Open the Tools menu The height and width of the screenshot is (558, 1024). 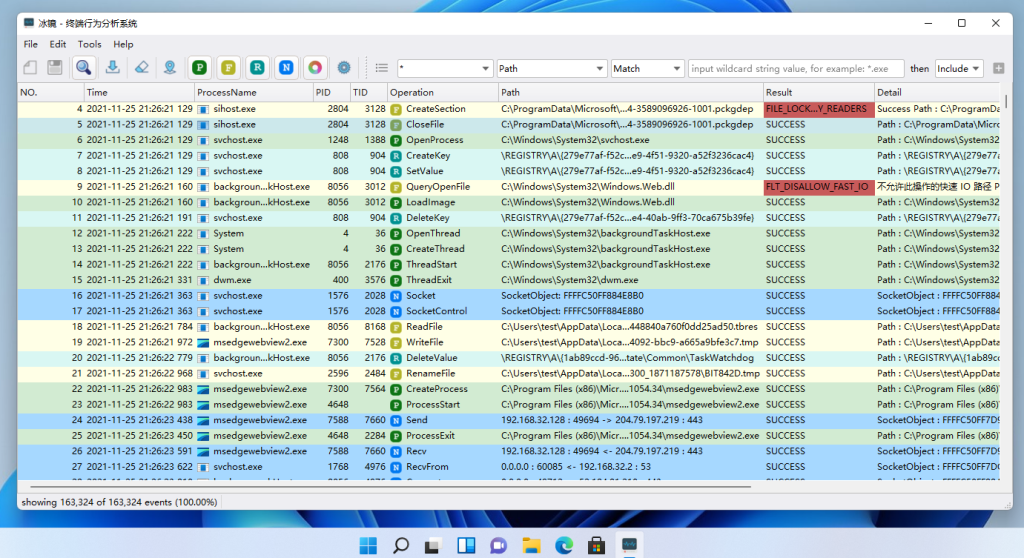coord(90,44)
